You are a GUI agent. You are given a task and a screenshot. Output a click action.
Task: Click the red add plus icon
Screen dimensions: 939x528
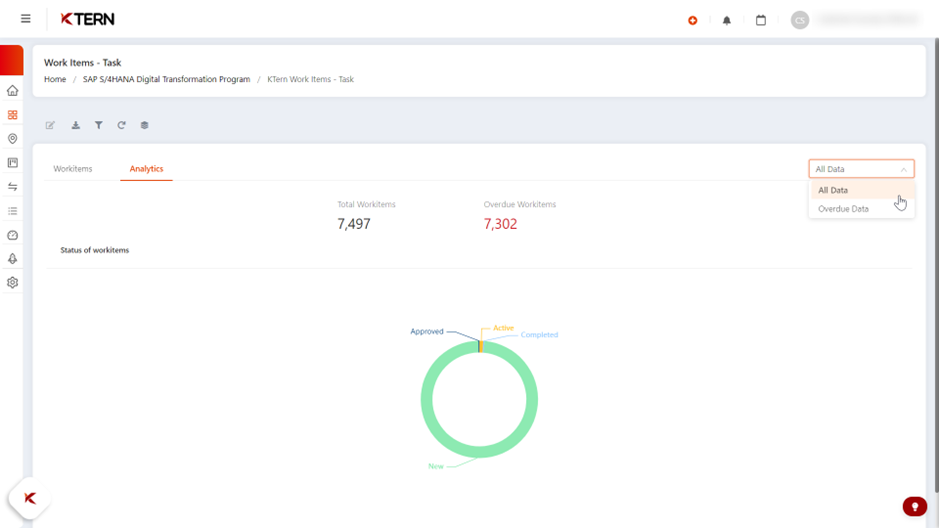692,20
